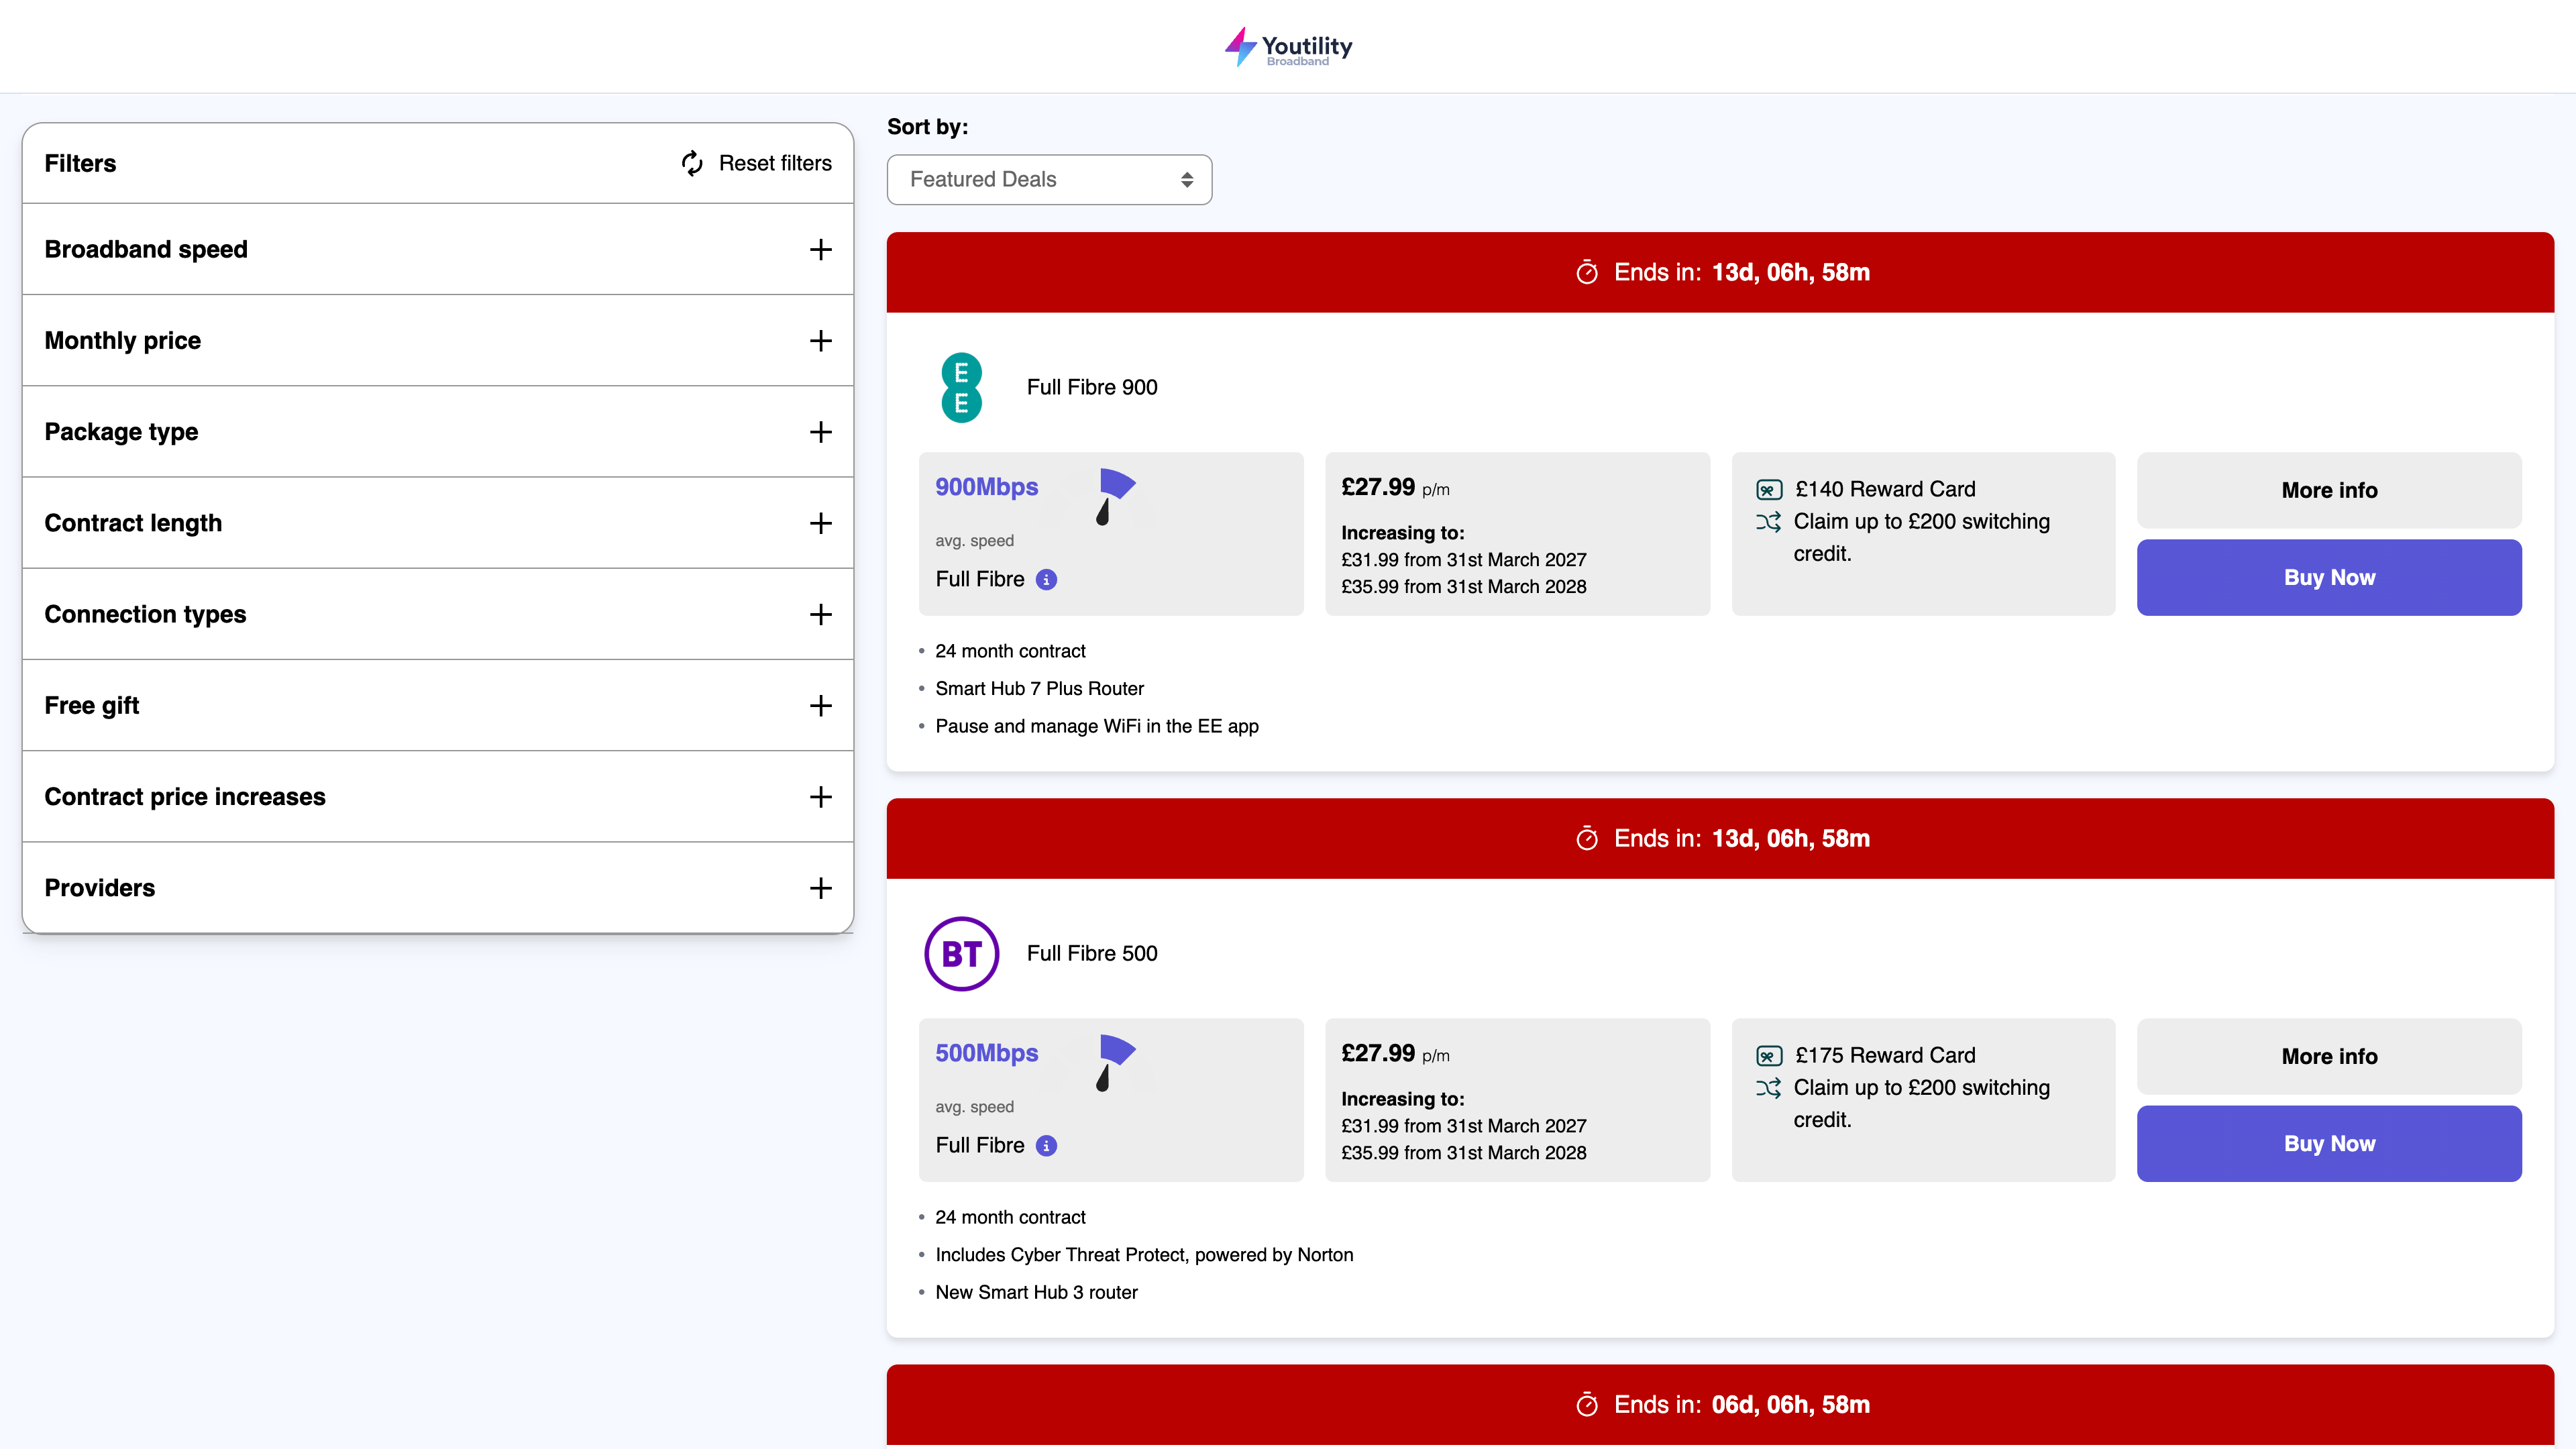Click the Youtility Broadband logo
The image size is (2576, 1449).
1288,47
